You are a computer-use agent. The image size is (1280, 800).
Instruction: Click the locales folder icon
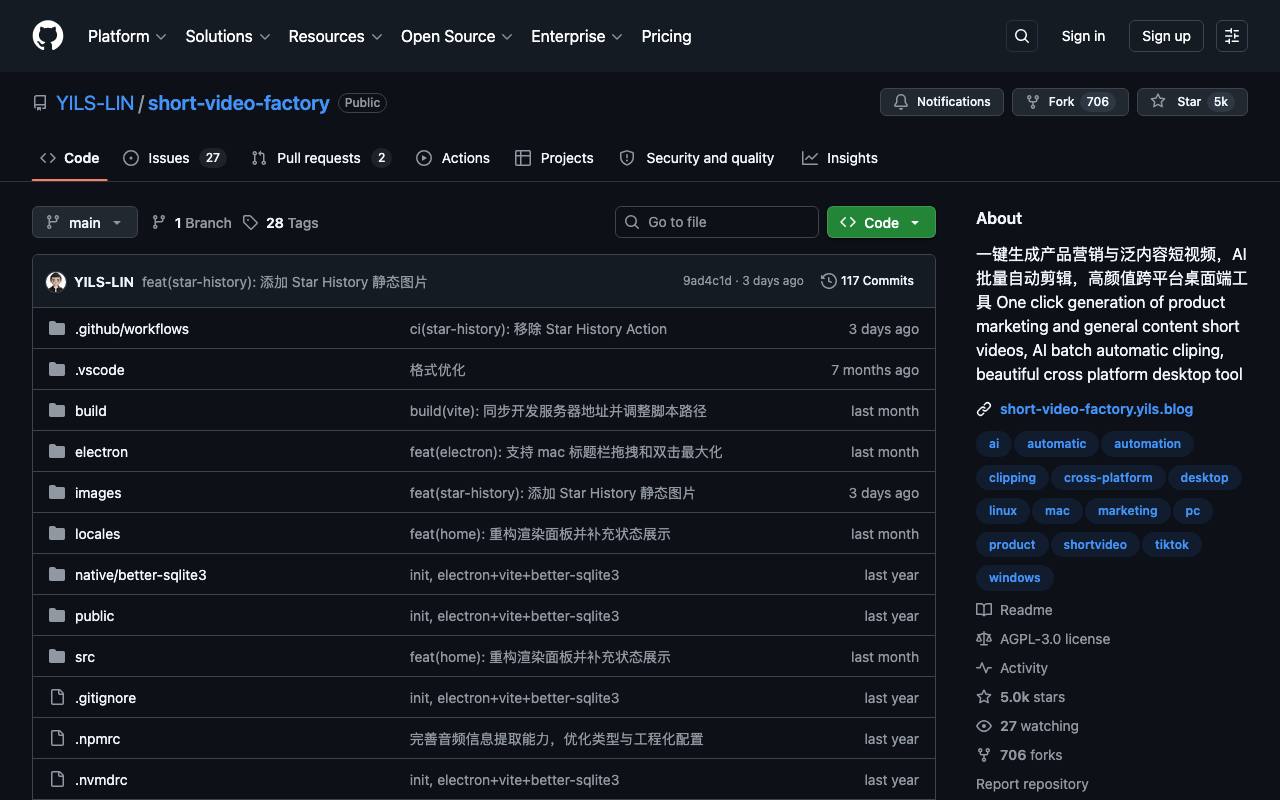[57, 533]
